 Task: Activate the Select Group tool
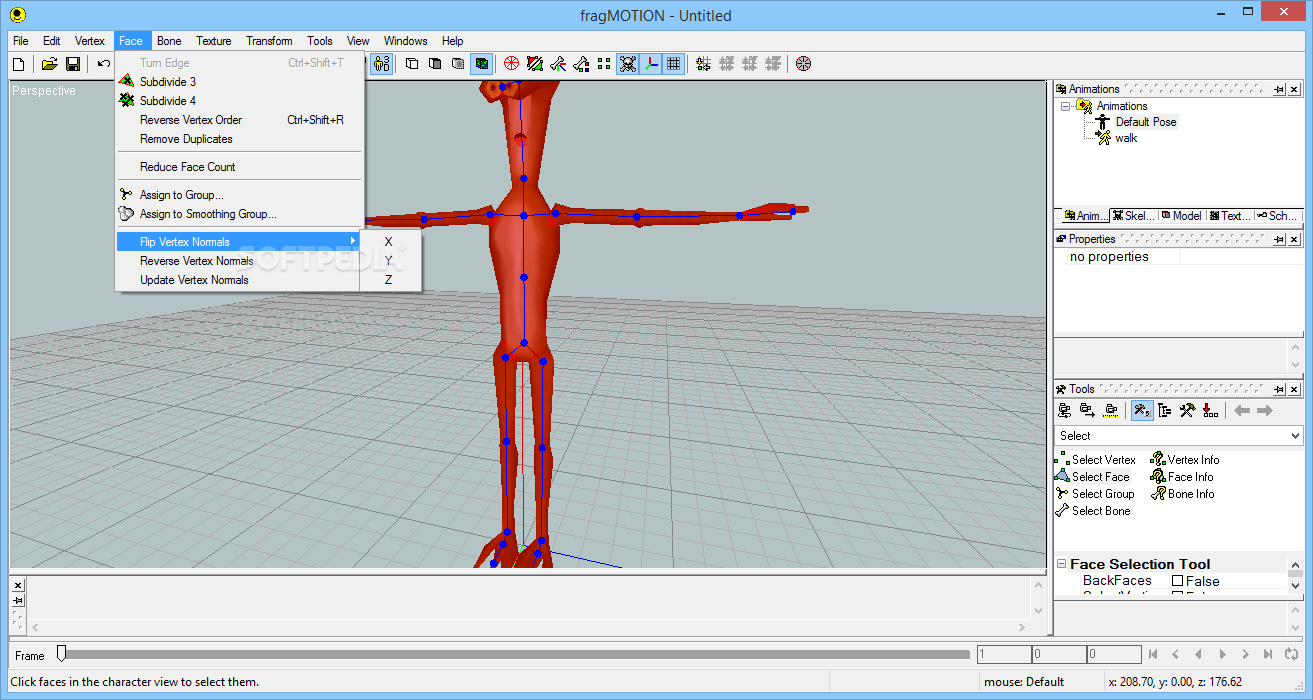1095,494
